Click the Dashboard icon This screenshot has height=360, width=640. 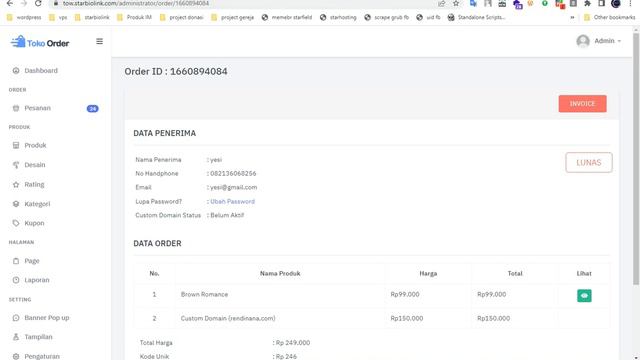(x=16, y=71)
